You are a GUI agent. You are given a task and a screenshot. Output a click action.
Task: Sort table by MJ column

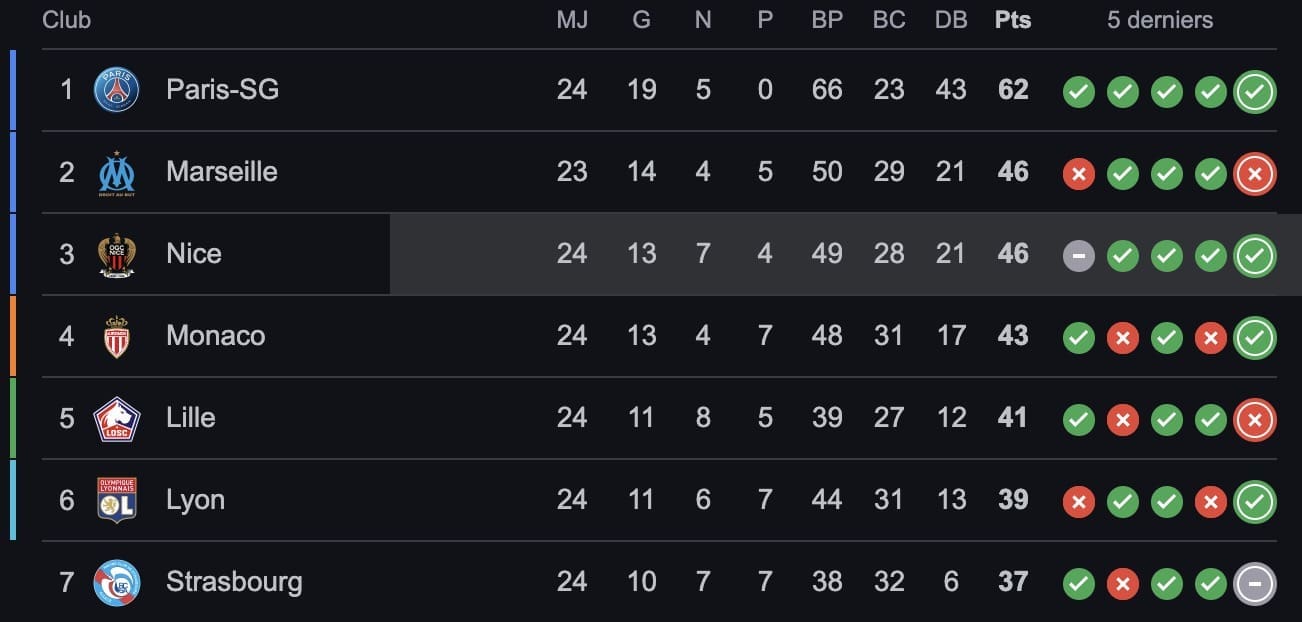572,20
